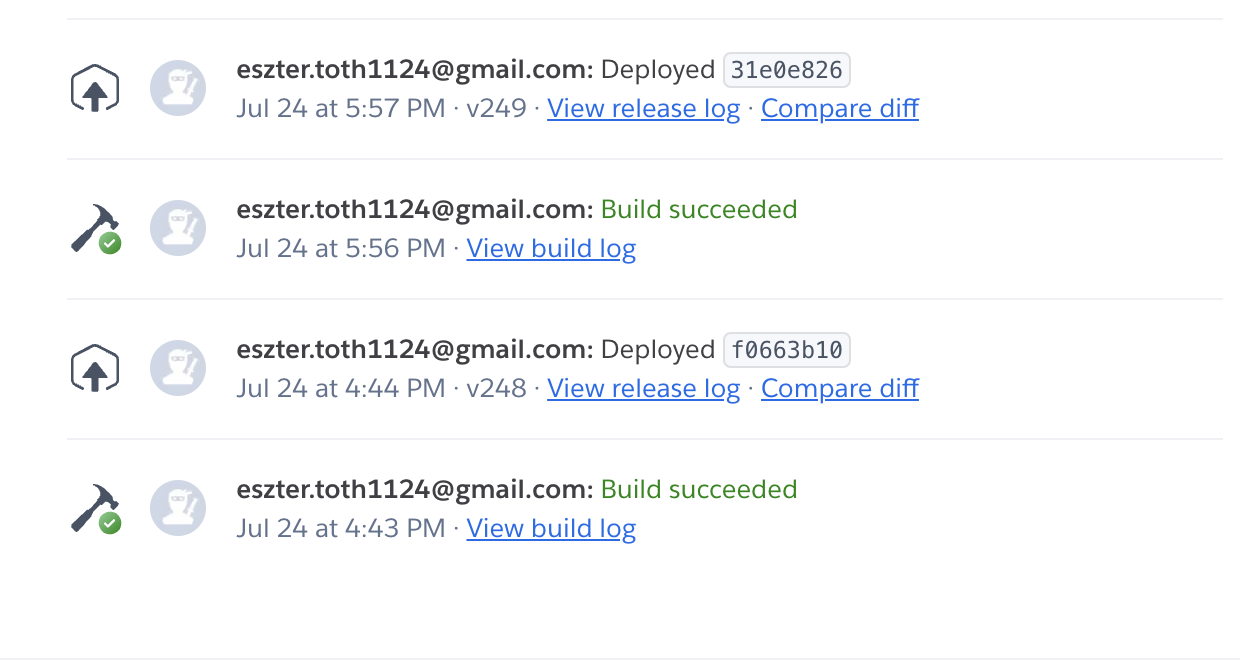The image size is (1240, 664).
Task: Click commit hash f0663b10
Action: coord(787,350)
